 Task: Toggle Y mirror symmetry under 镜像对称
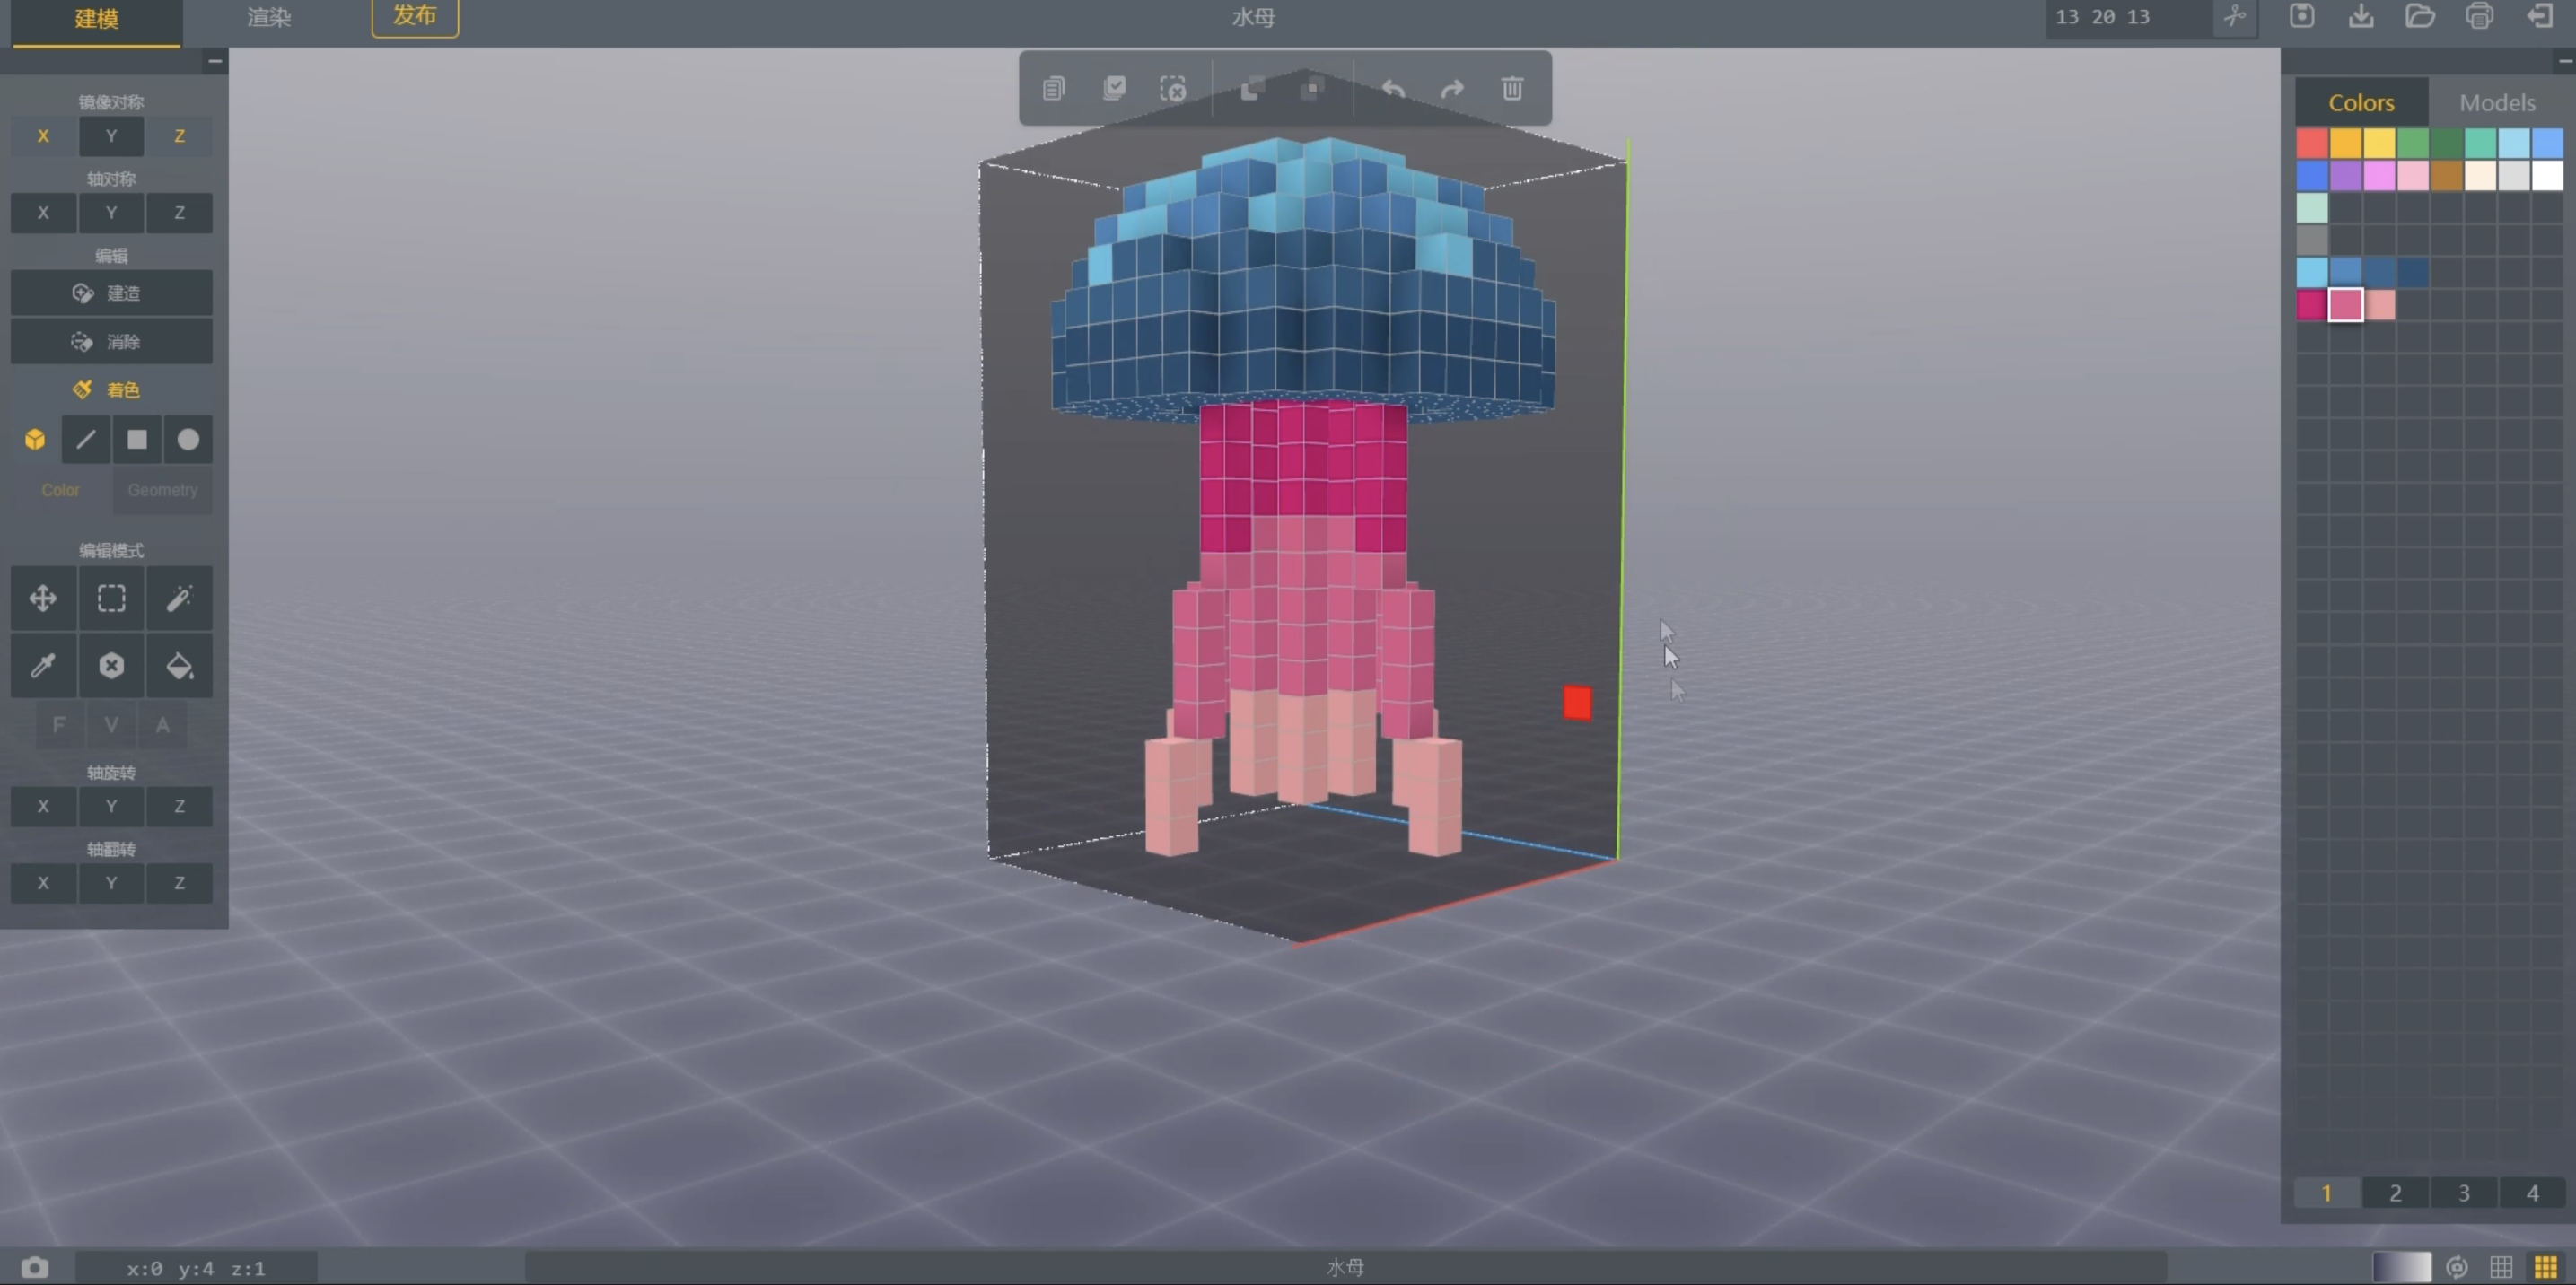(111, 136)
